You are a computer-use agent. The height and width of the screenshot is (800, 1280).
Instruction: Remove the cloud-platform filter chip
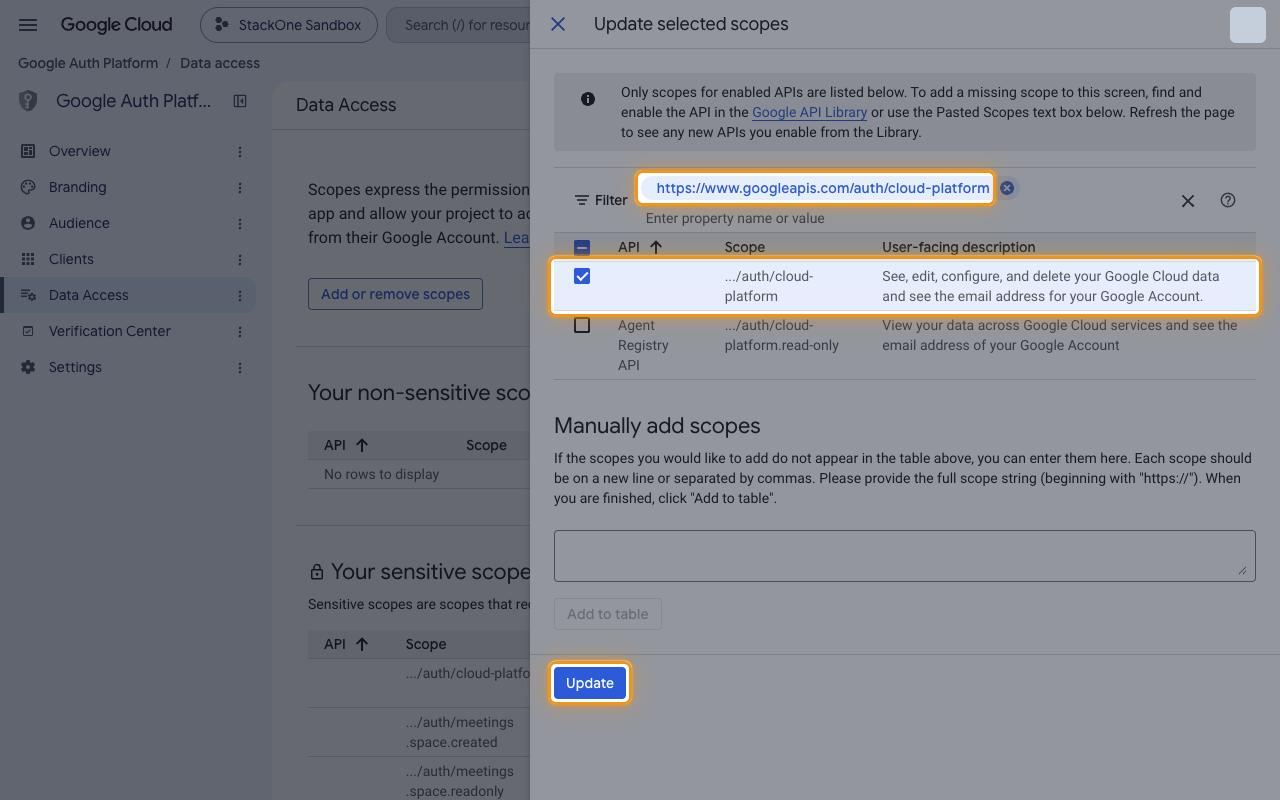click(1007, 188)
